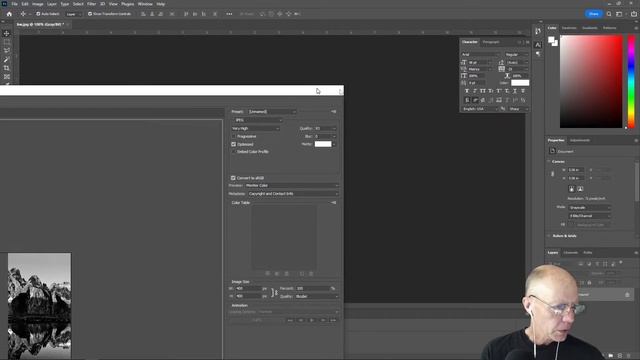This screenshot has width=640, height=360.
Task: Open the Metadata Copyright and Contact Info dropdown
Action: [293, 193]
